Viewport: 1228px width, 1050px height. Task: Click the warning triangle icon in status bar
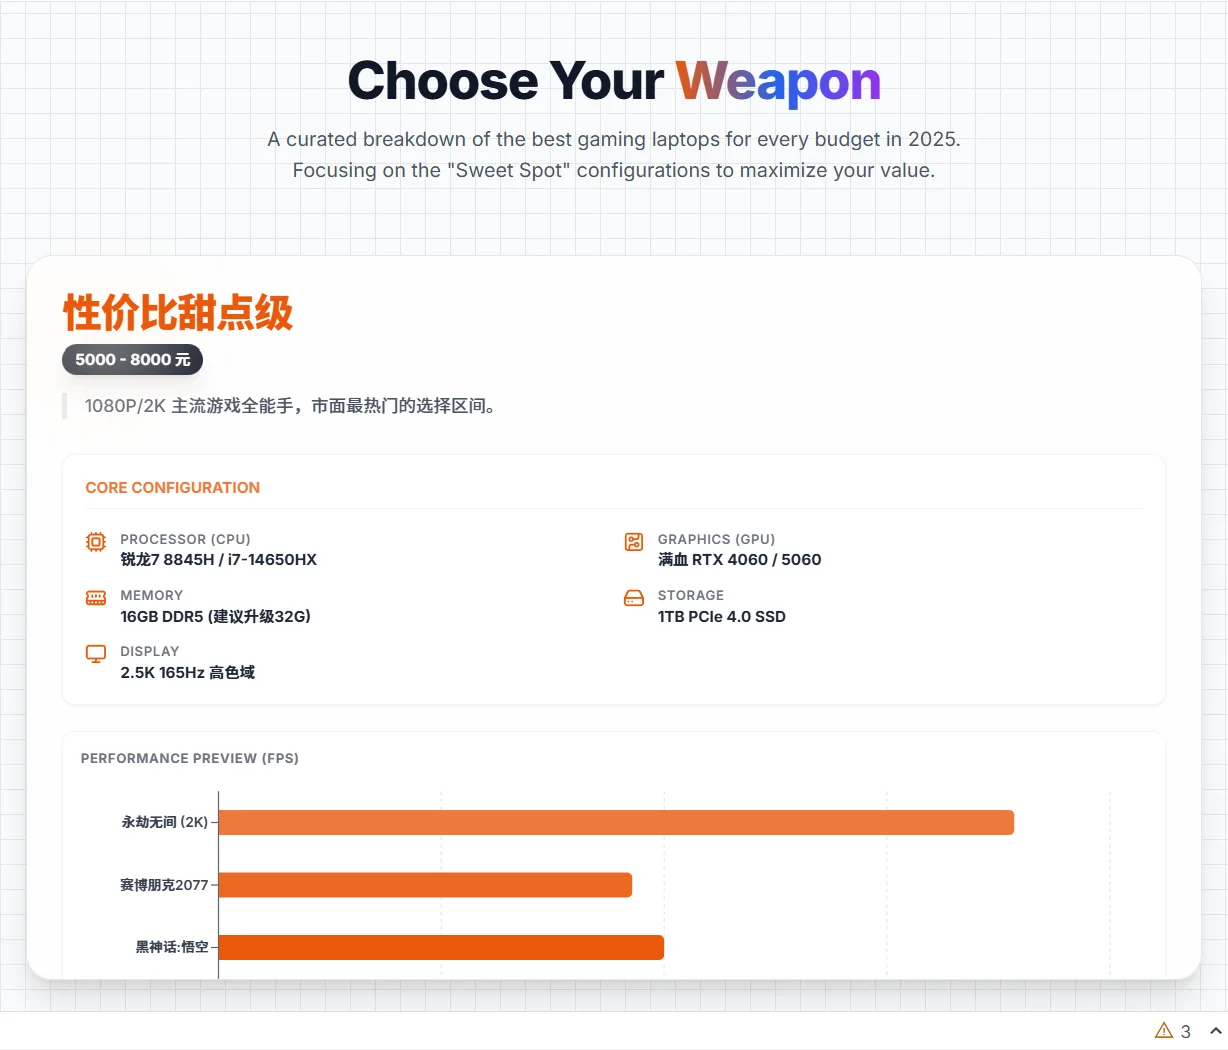coord(1164,1031)
